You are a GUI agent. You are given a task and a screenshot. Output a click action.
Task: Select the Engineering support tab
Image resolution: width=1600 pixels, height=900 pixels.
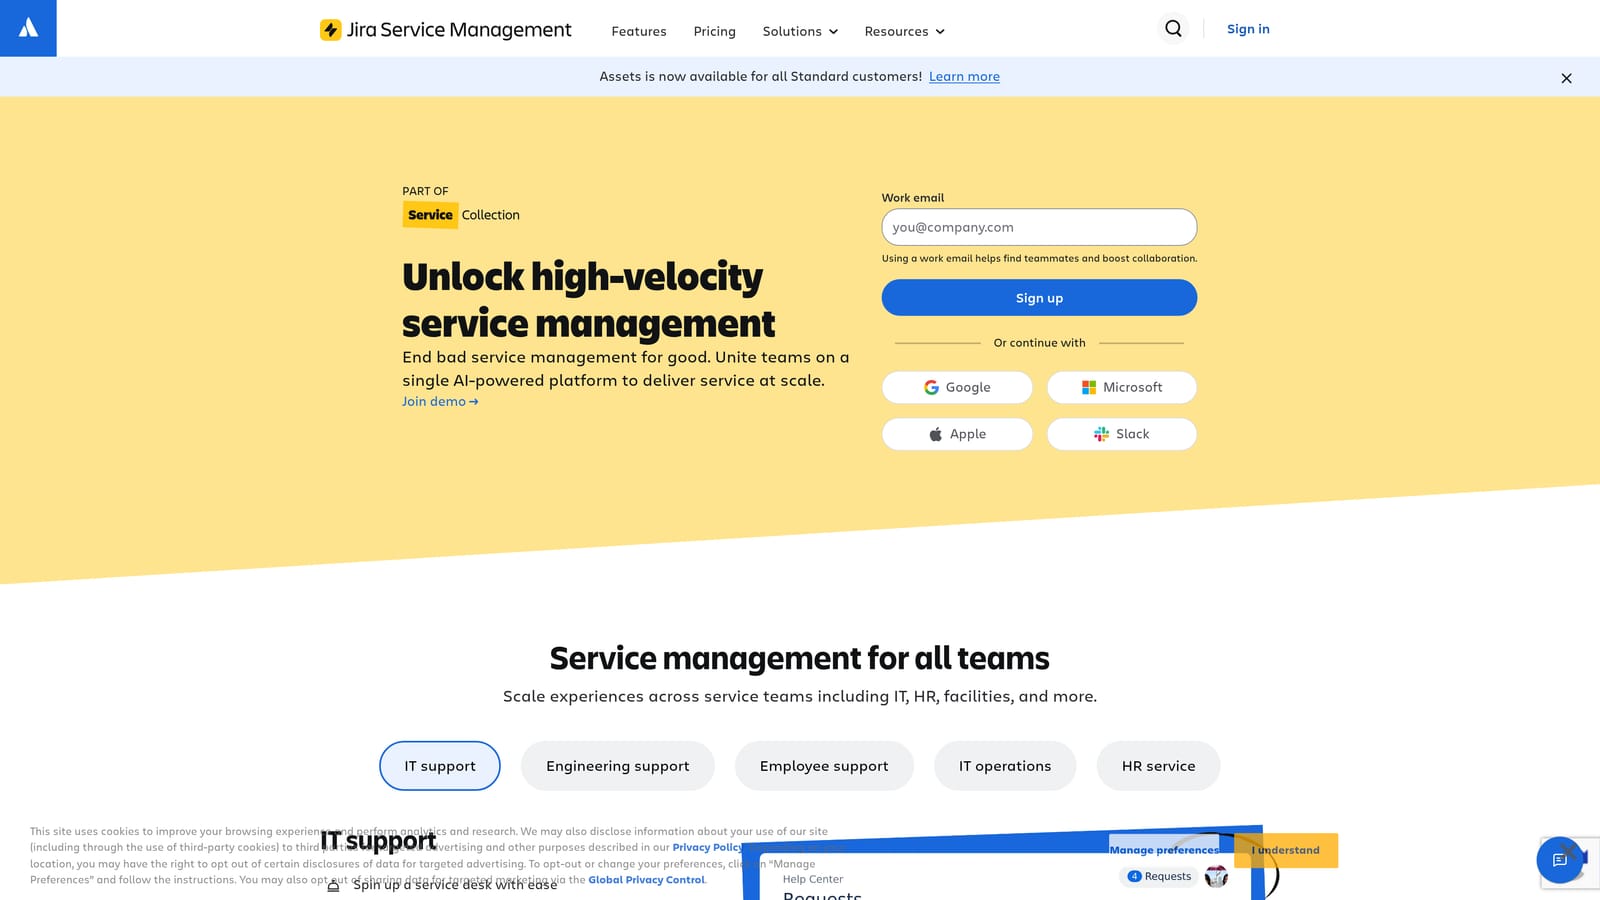tap(618, 766)
